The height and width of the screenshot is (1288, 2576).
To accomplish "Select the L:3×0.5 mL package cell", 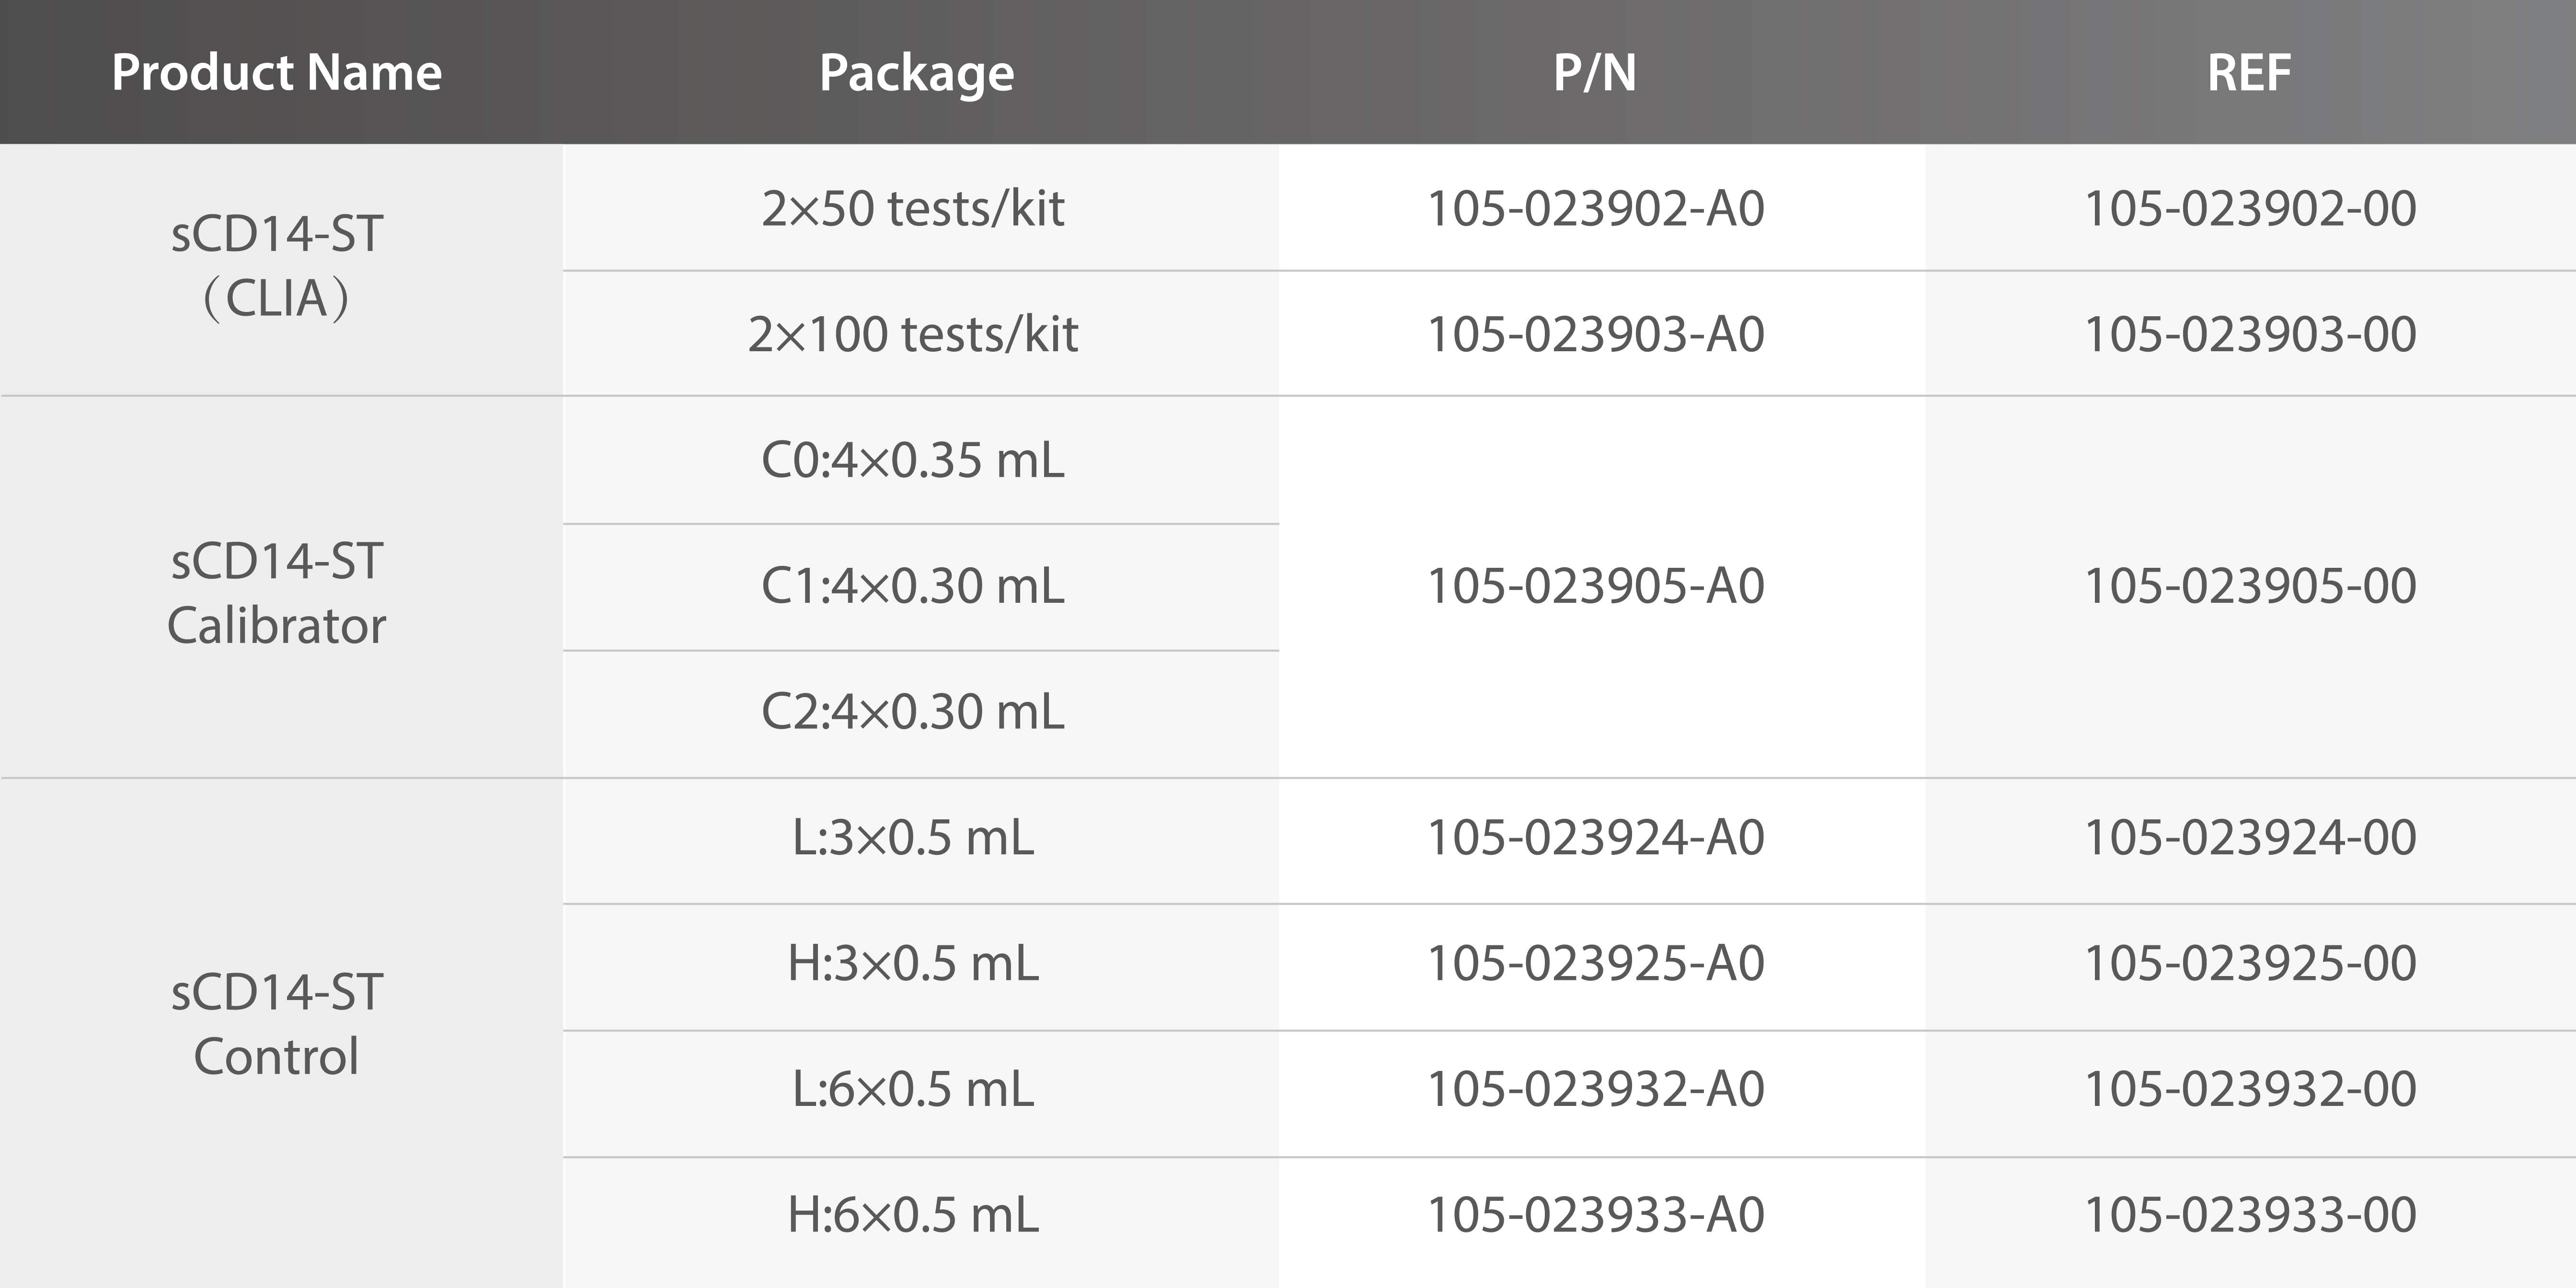I will [912, 838].
